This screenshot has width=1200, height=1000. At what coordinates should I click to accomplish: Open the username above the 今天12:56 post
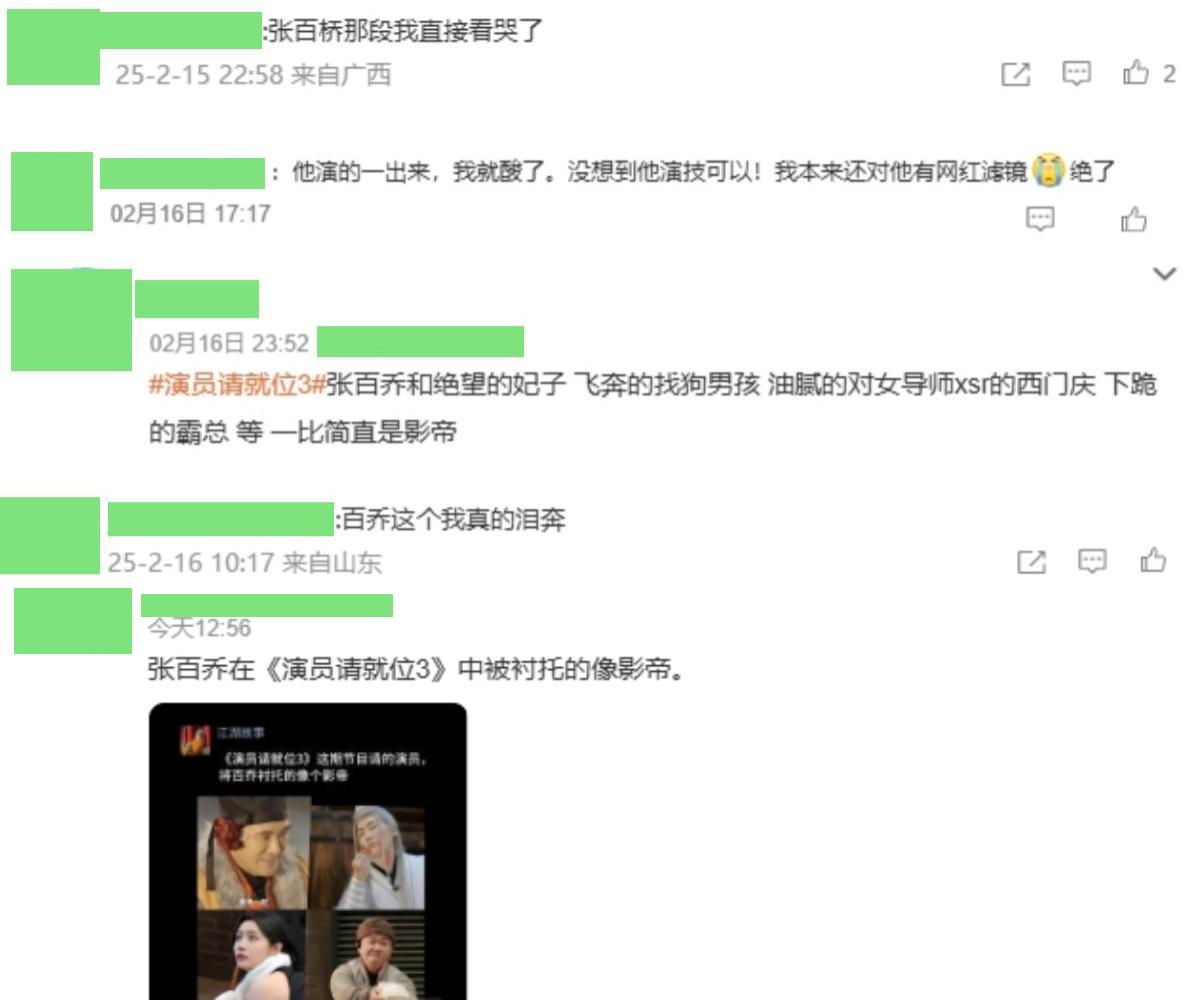pyautogui.click(x=267, y=605)
